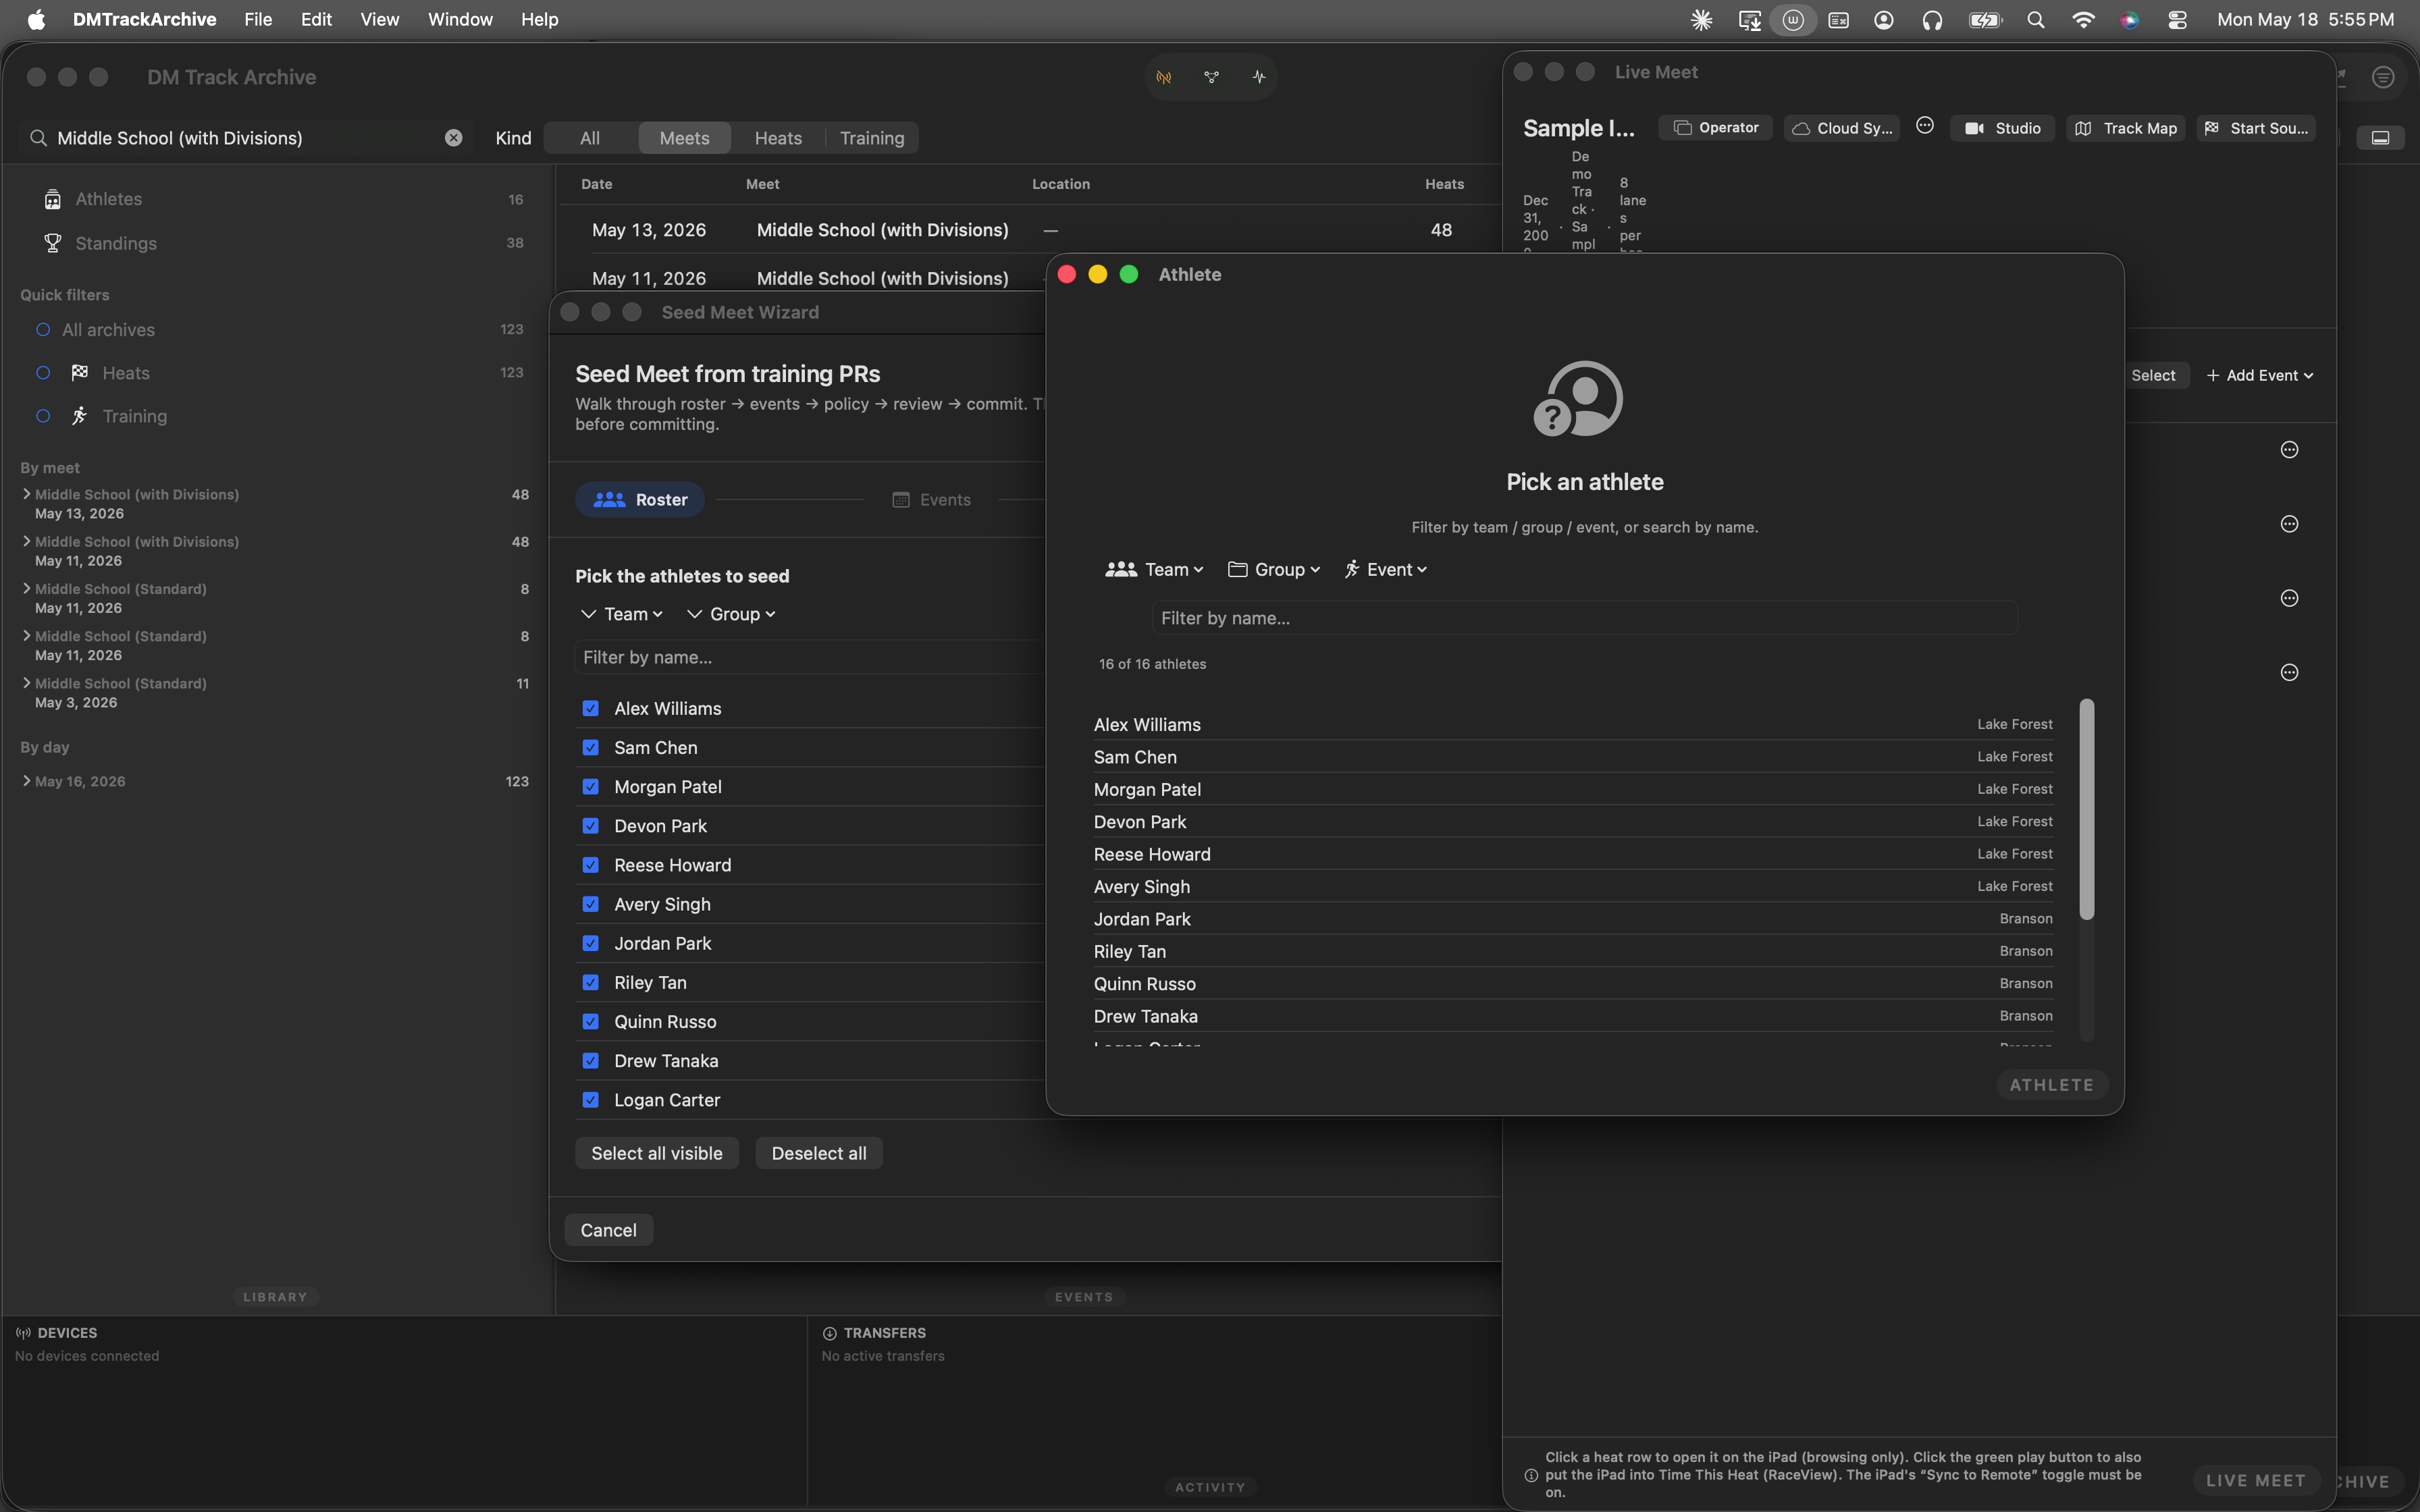Screen dimensions: 2420x1512
Task: Clear the library search with the X icon
Action: point(454,138)
